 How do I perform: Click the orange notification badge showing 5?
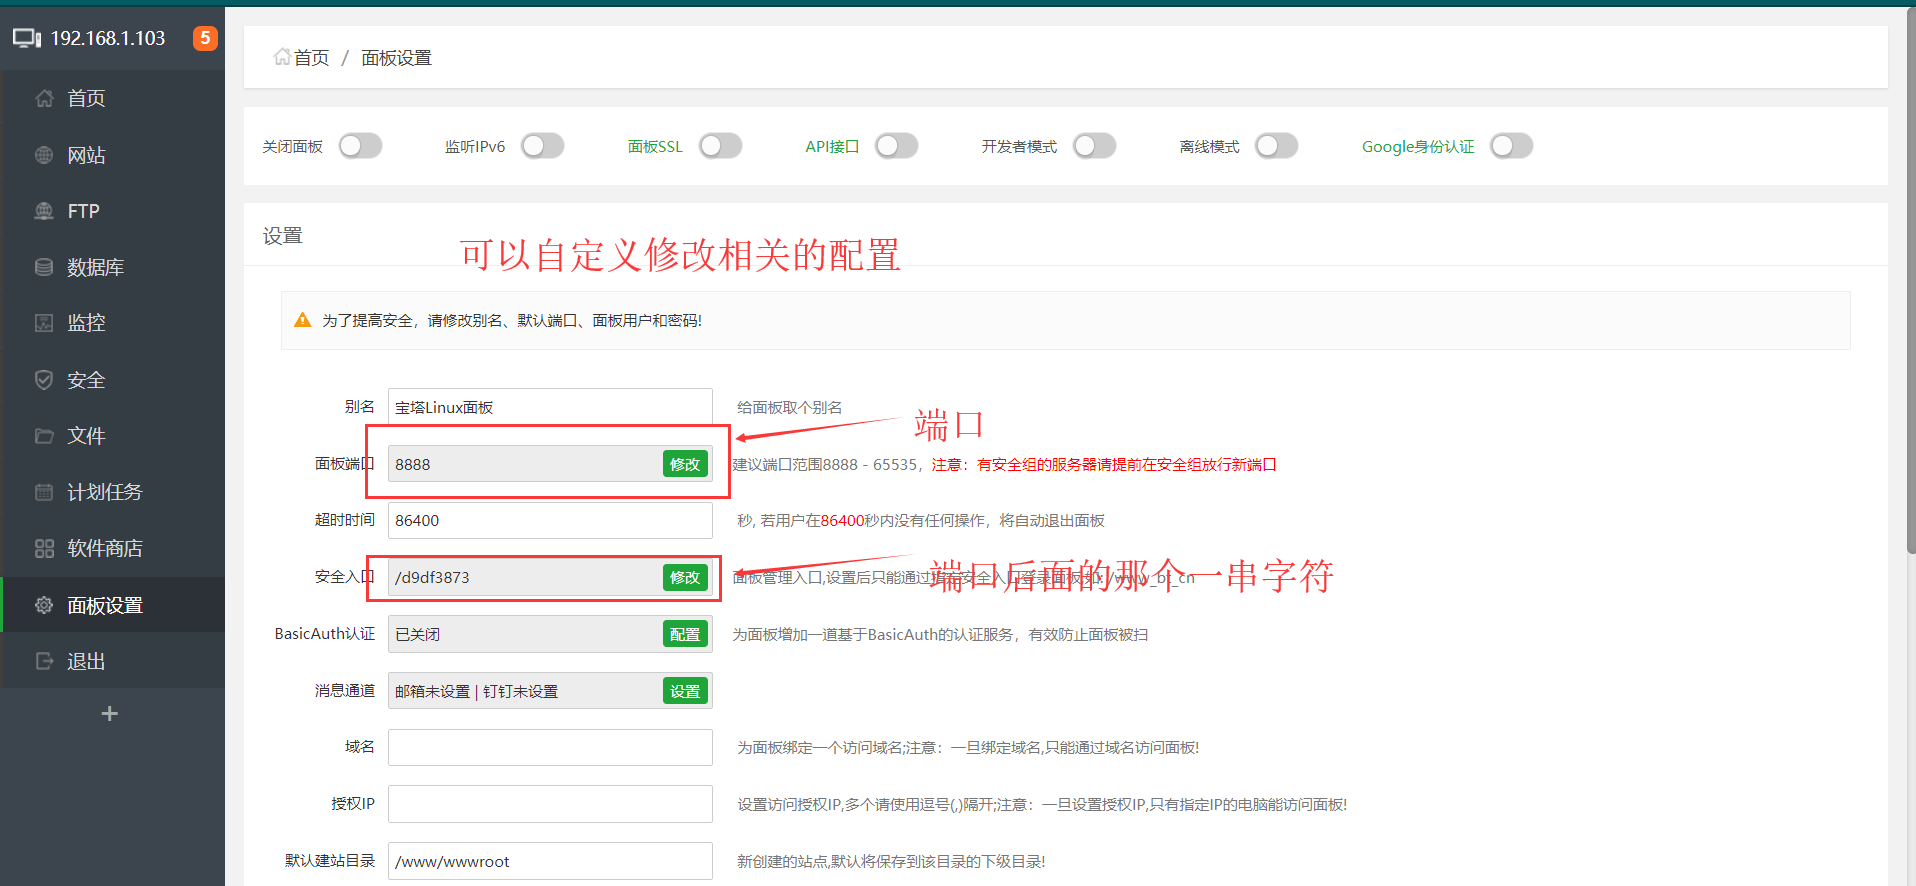[x=205, y=38]
